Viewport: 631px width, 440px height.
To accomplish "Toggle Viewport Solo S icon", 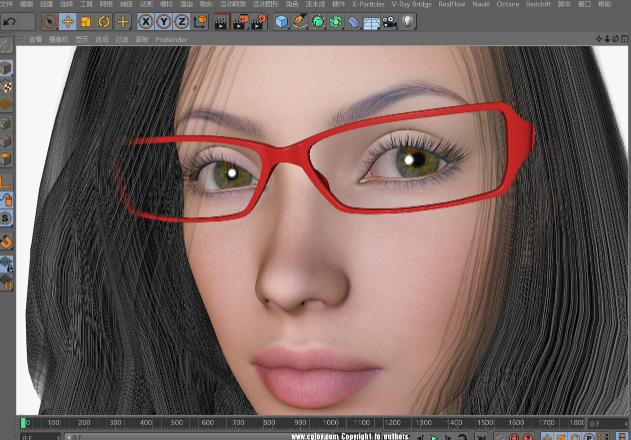I will pyautogui.click(x=6, y=218).
